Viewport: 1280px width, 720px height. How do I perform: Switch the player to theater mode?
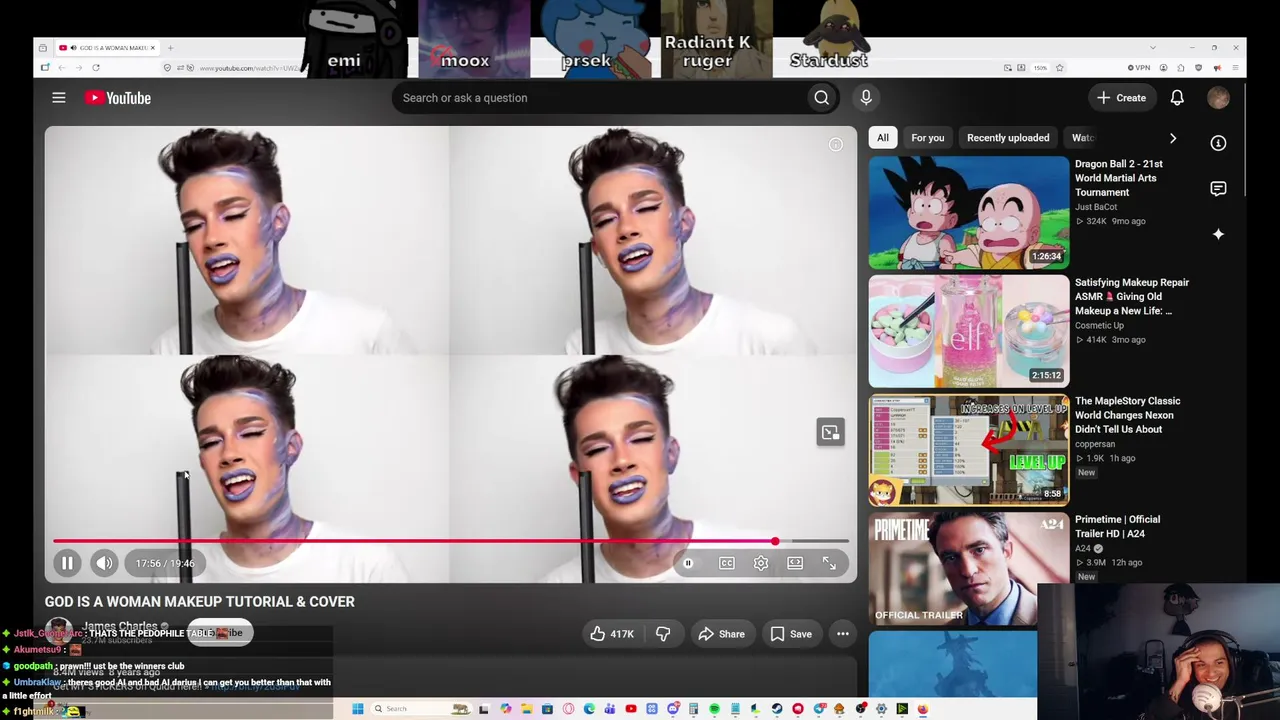click(x=795, y=563)
